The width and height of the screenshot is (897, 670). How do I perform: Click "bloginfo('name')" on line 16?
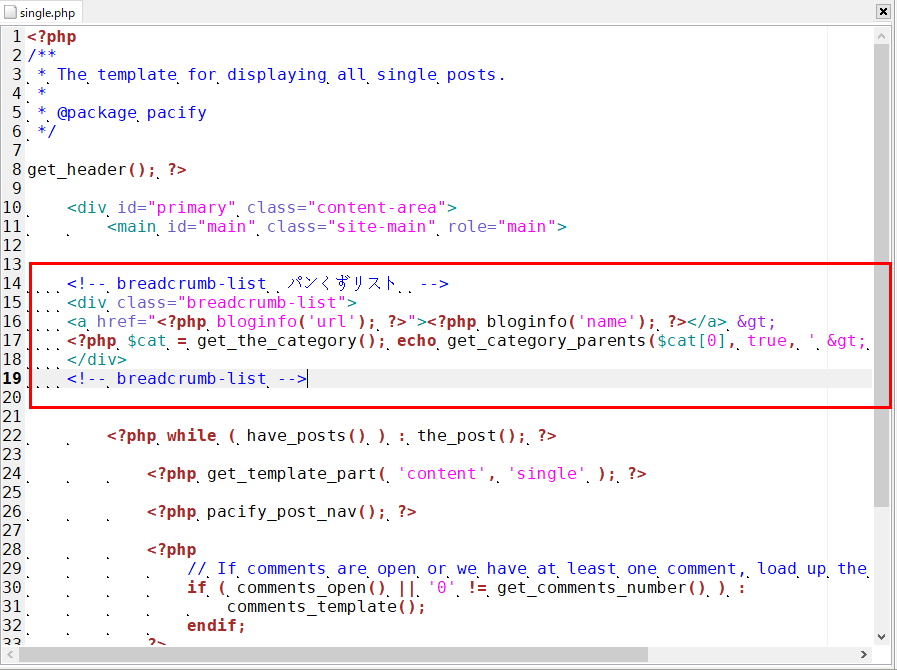pos(566,322)
